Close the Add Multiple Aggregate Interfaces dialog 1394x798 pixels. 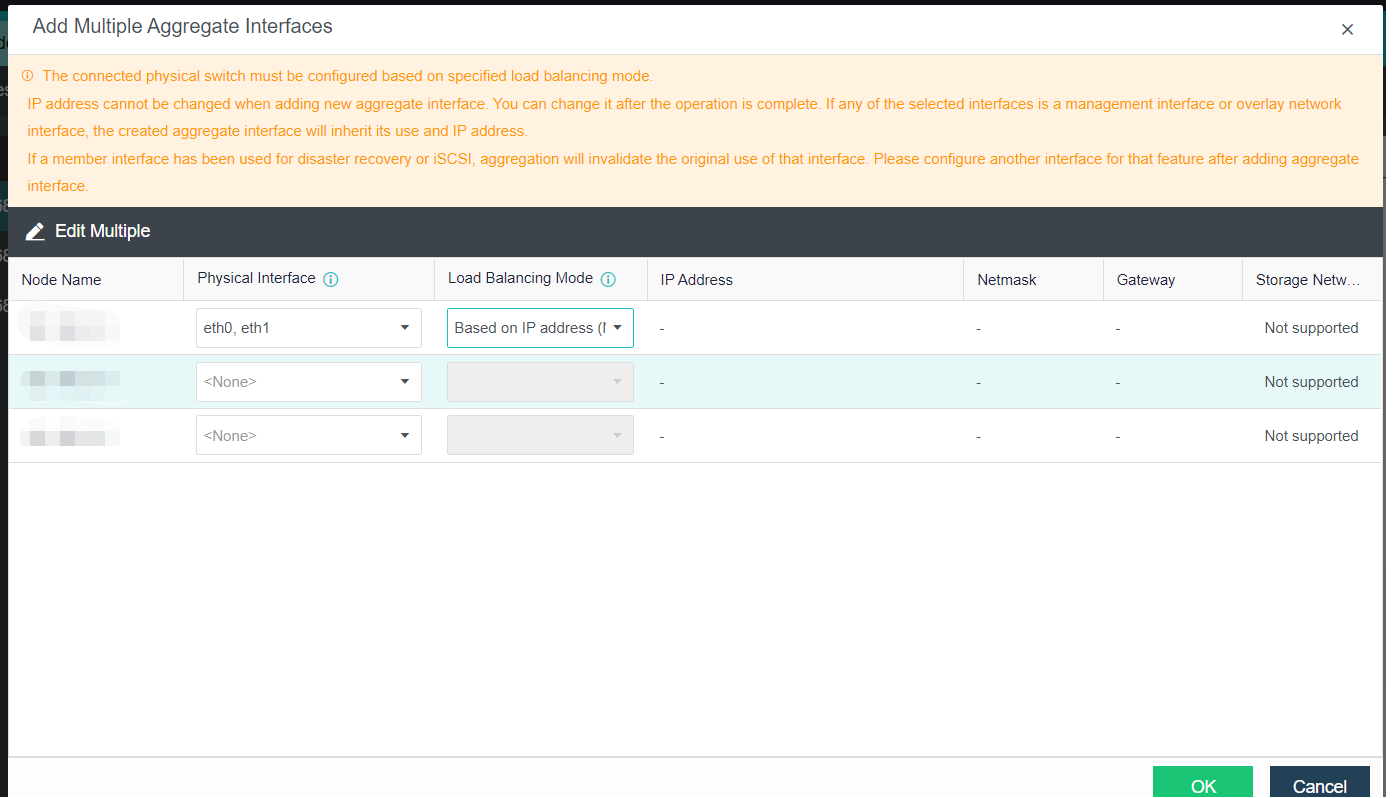[x=1347, y=30]
